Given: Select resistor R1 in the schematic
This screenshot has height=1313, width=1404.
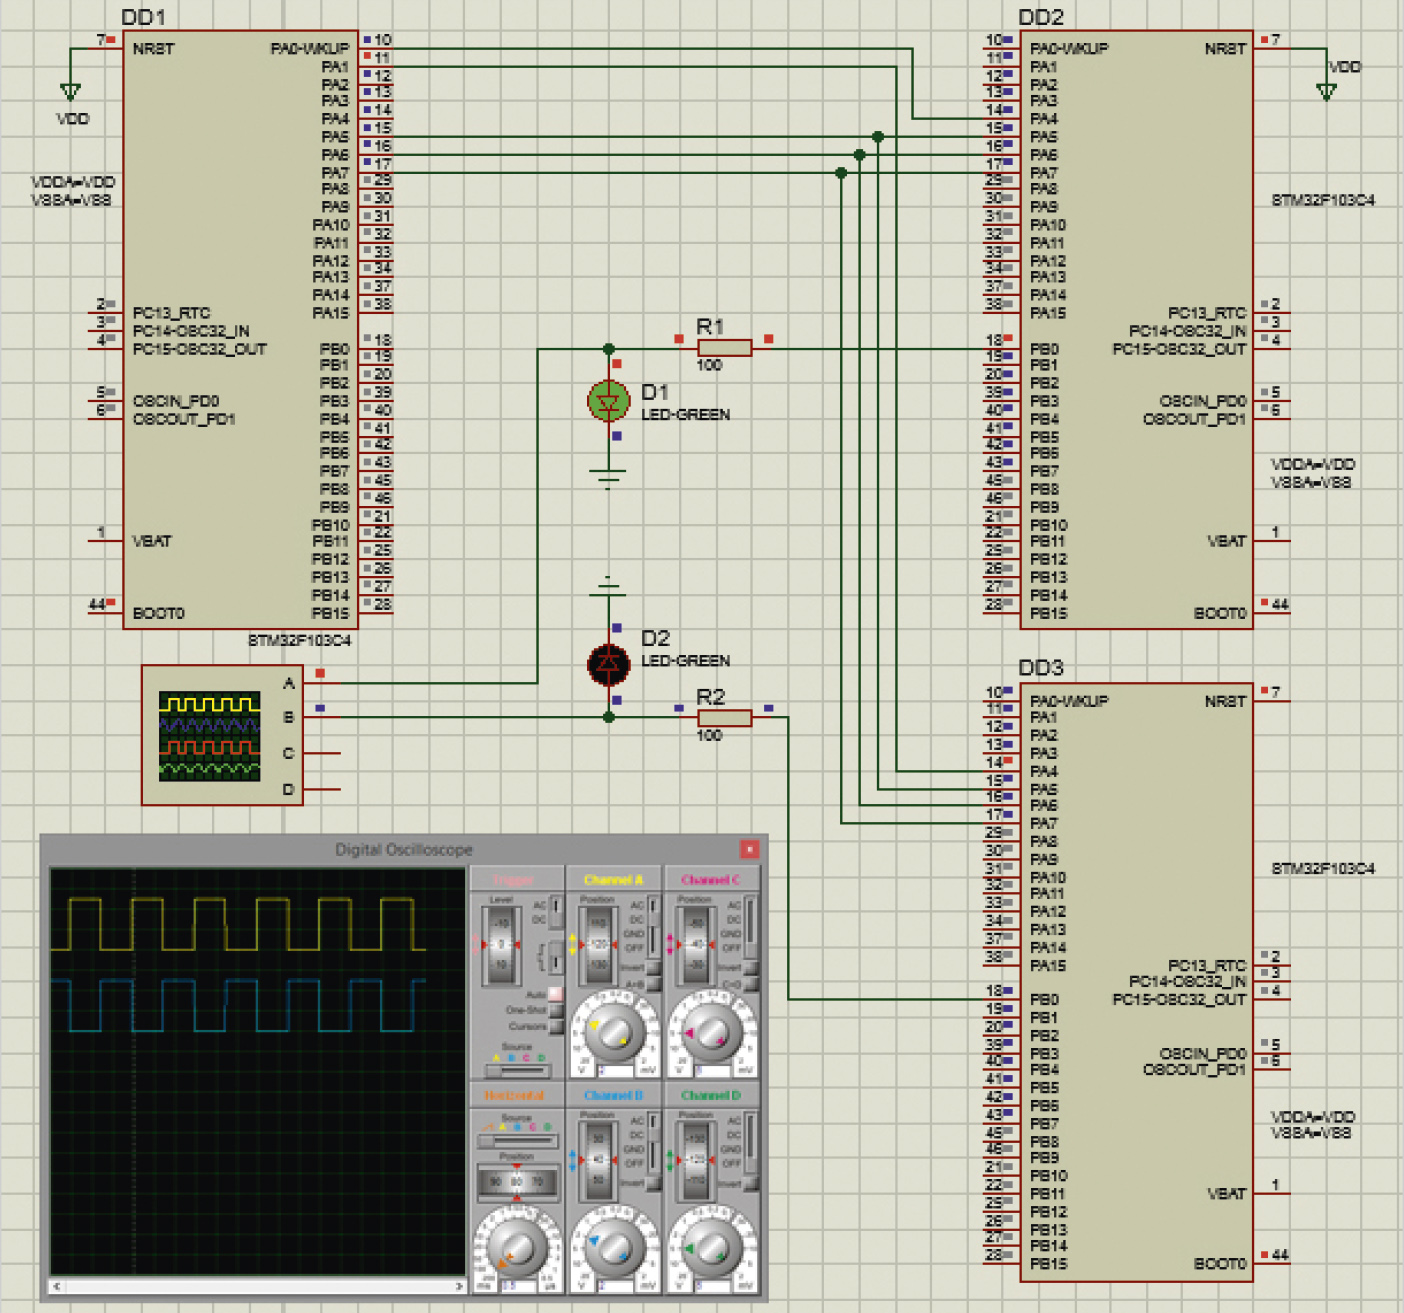Looking at the screenshot, I should [x=724, y=347].
